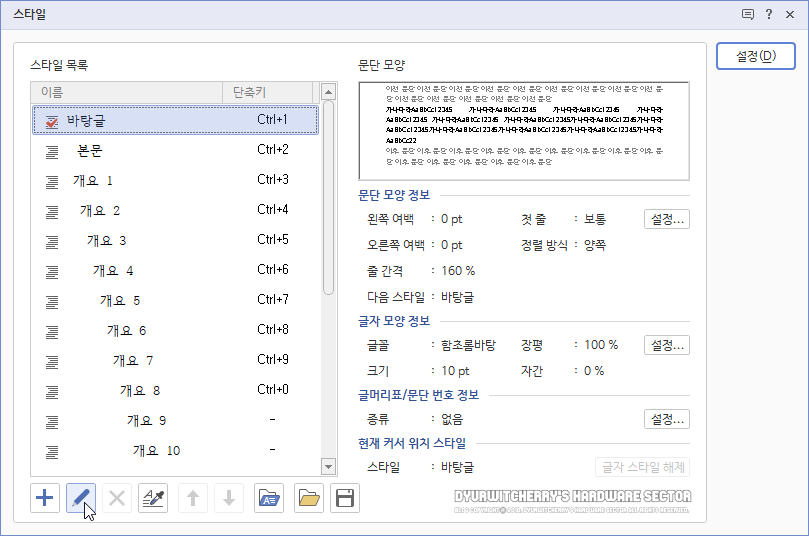Screen dimensions: 809x536
Task: Select the 개요 6 style
Action: tap(175, 330)
